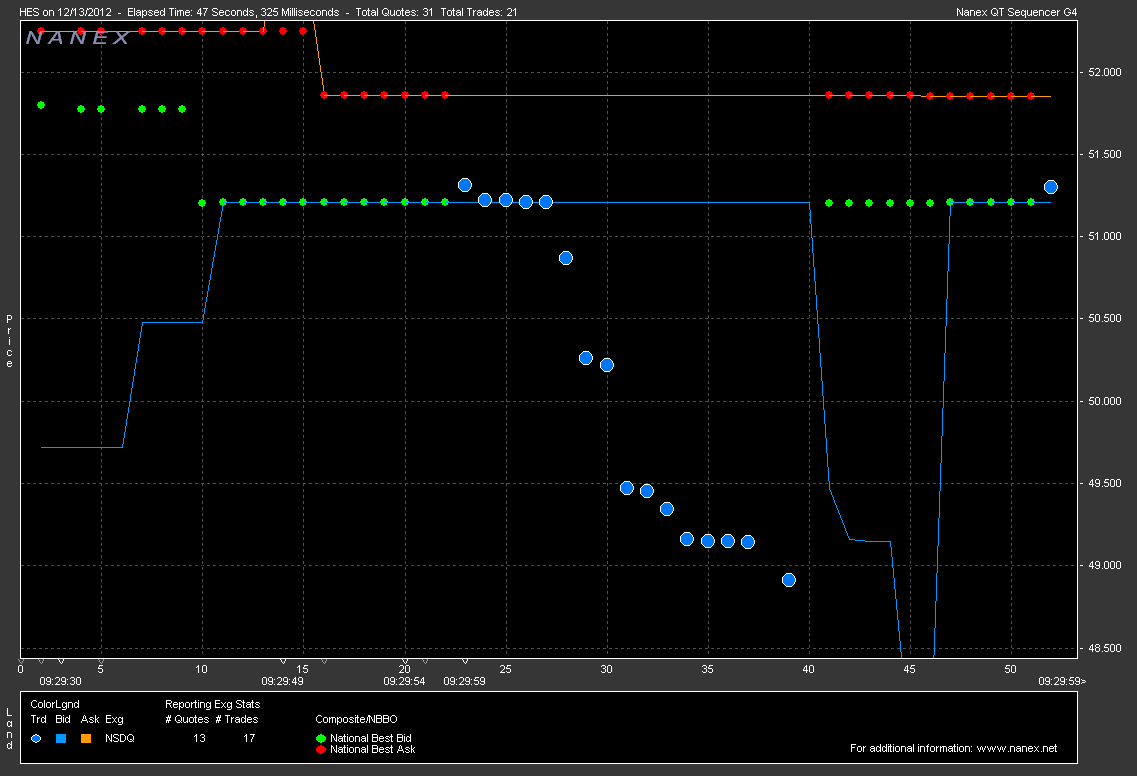Viewport: 1137px width, 776px height.
Task: Click the 52.000 price axis label
Action: 1104,73
